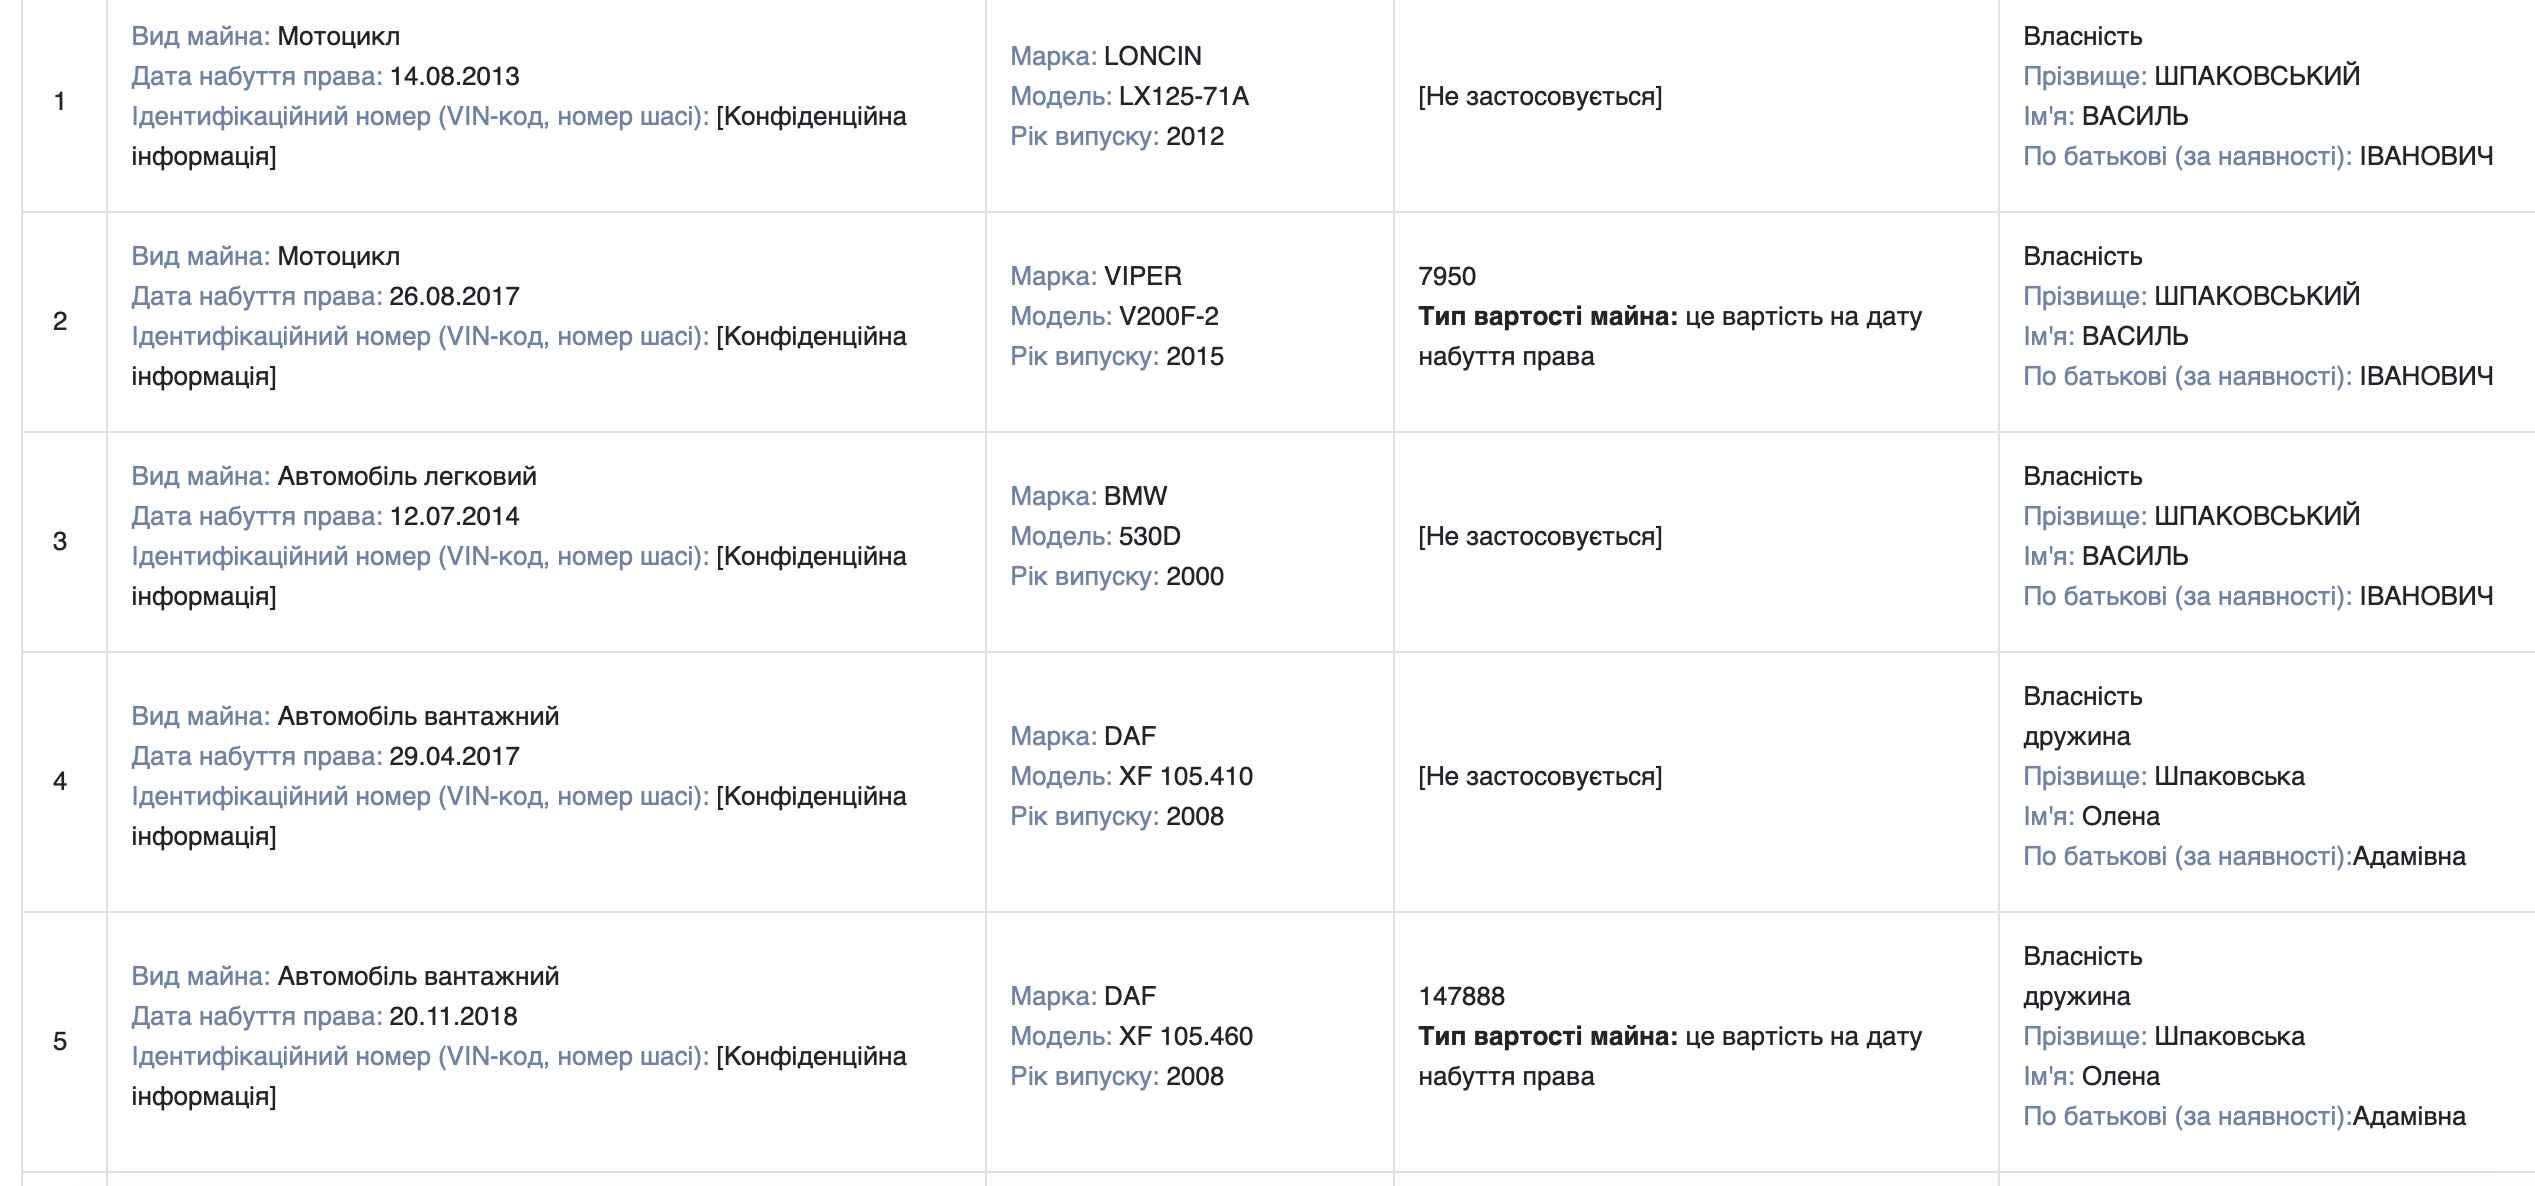This screenshot has height=1186, width=2535.
Task: Select model V200F-2 text
Action: coord(1169,316)
